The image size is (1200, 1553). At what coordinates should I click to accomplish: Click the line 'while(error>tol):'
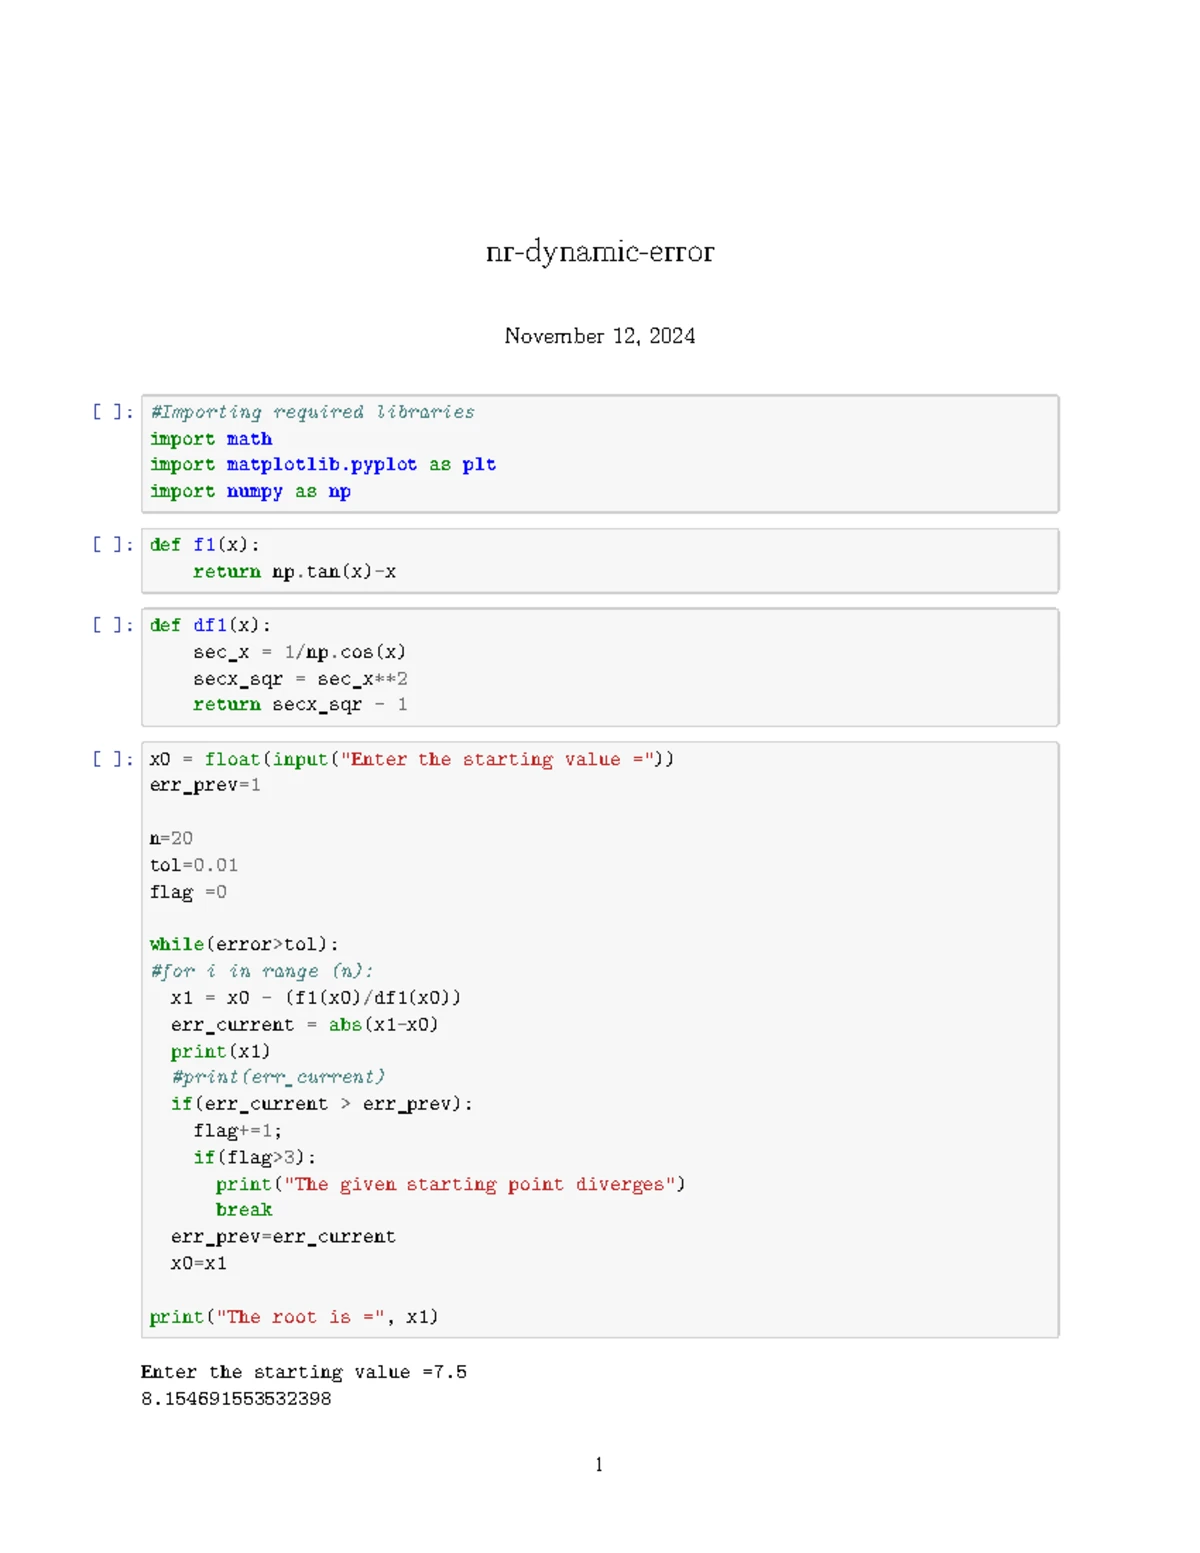244,944
